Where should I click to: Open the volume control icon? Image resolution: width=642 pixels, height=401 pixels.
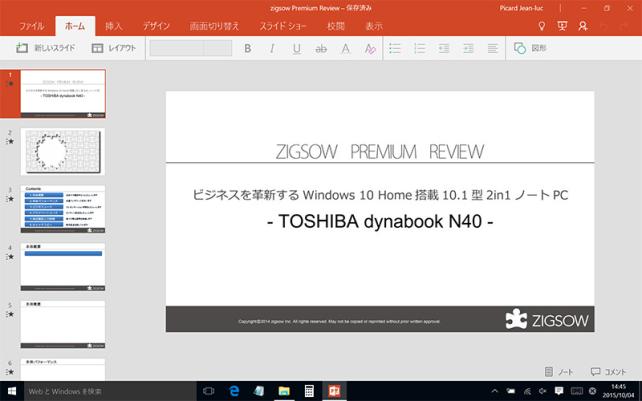coord(543,391)
